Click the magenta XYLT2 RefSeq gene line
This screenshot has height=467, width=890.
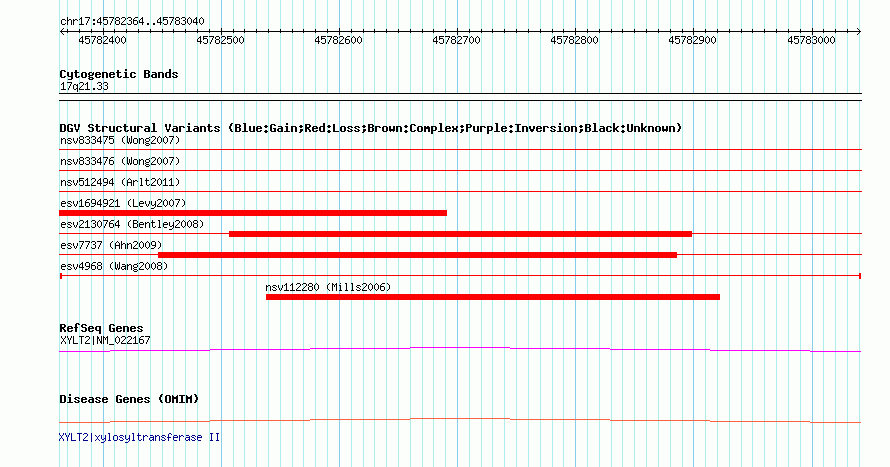click(460, 350)
